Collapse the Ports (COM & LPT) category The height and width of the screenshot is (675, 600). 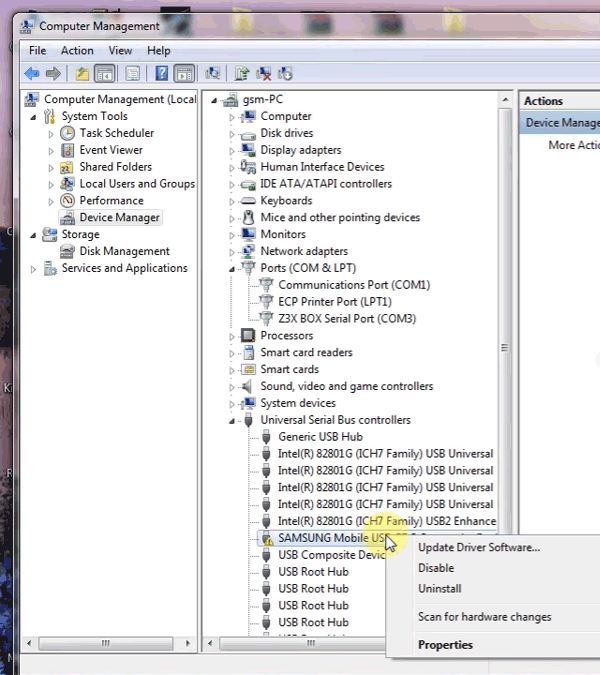pyautogui.click(x=232, y=269)
